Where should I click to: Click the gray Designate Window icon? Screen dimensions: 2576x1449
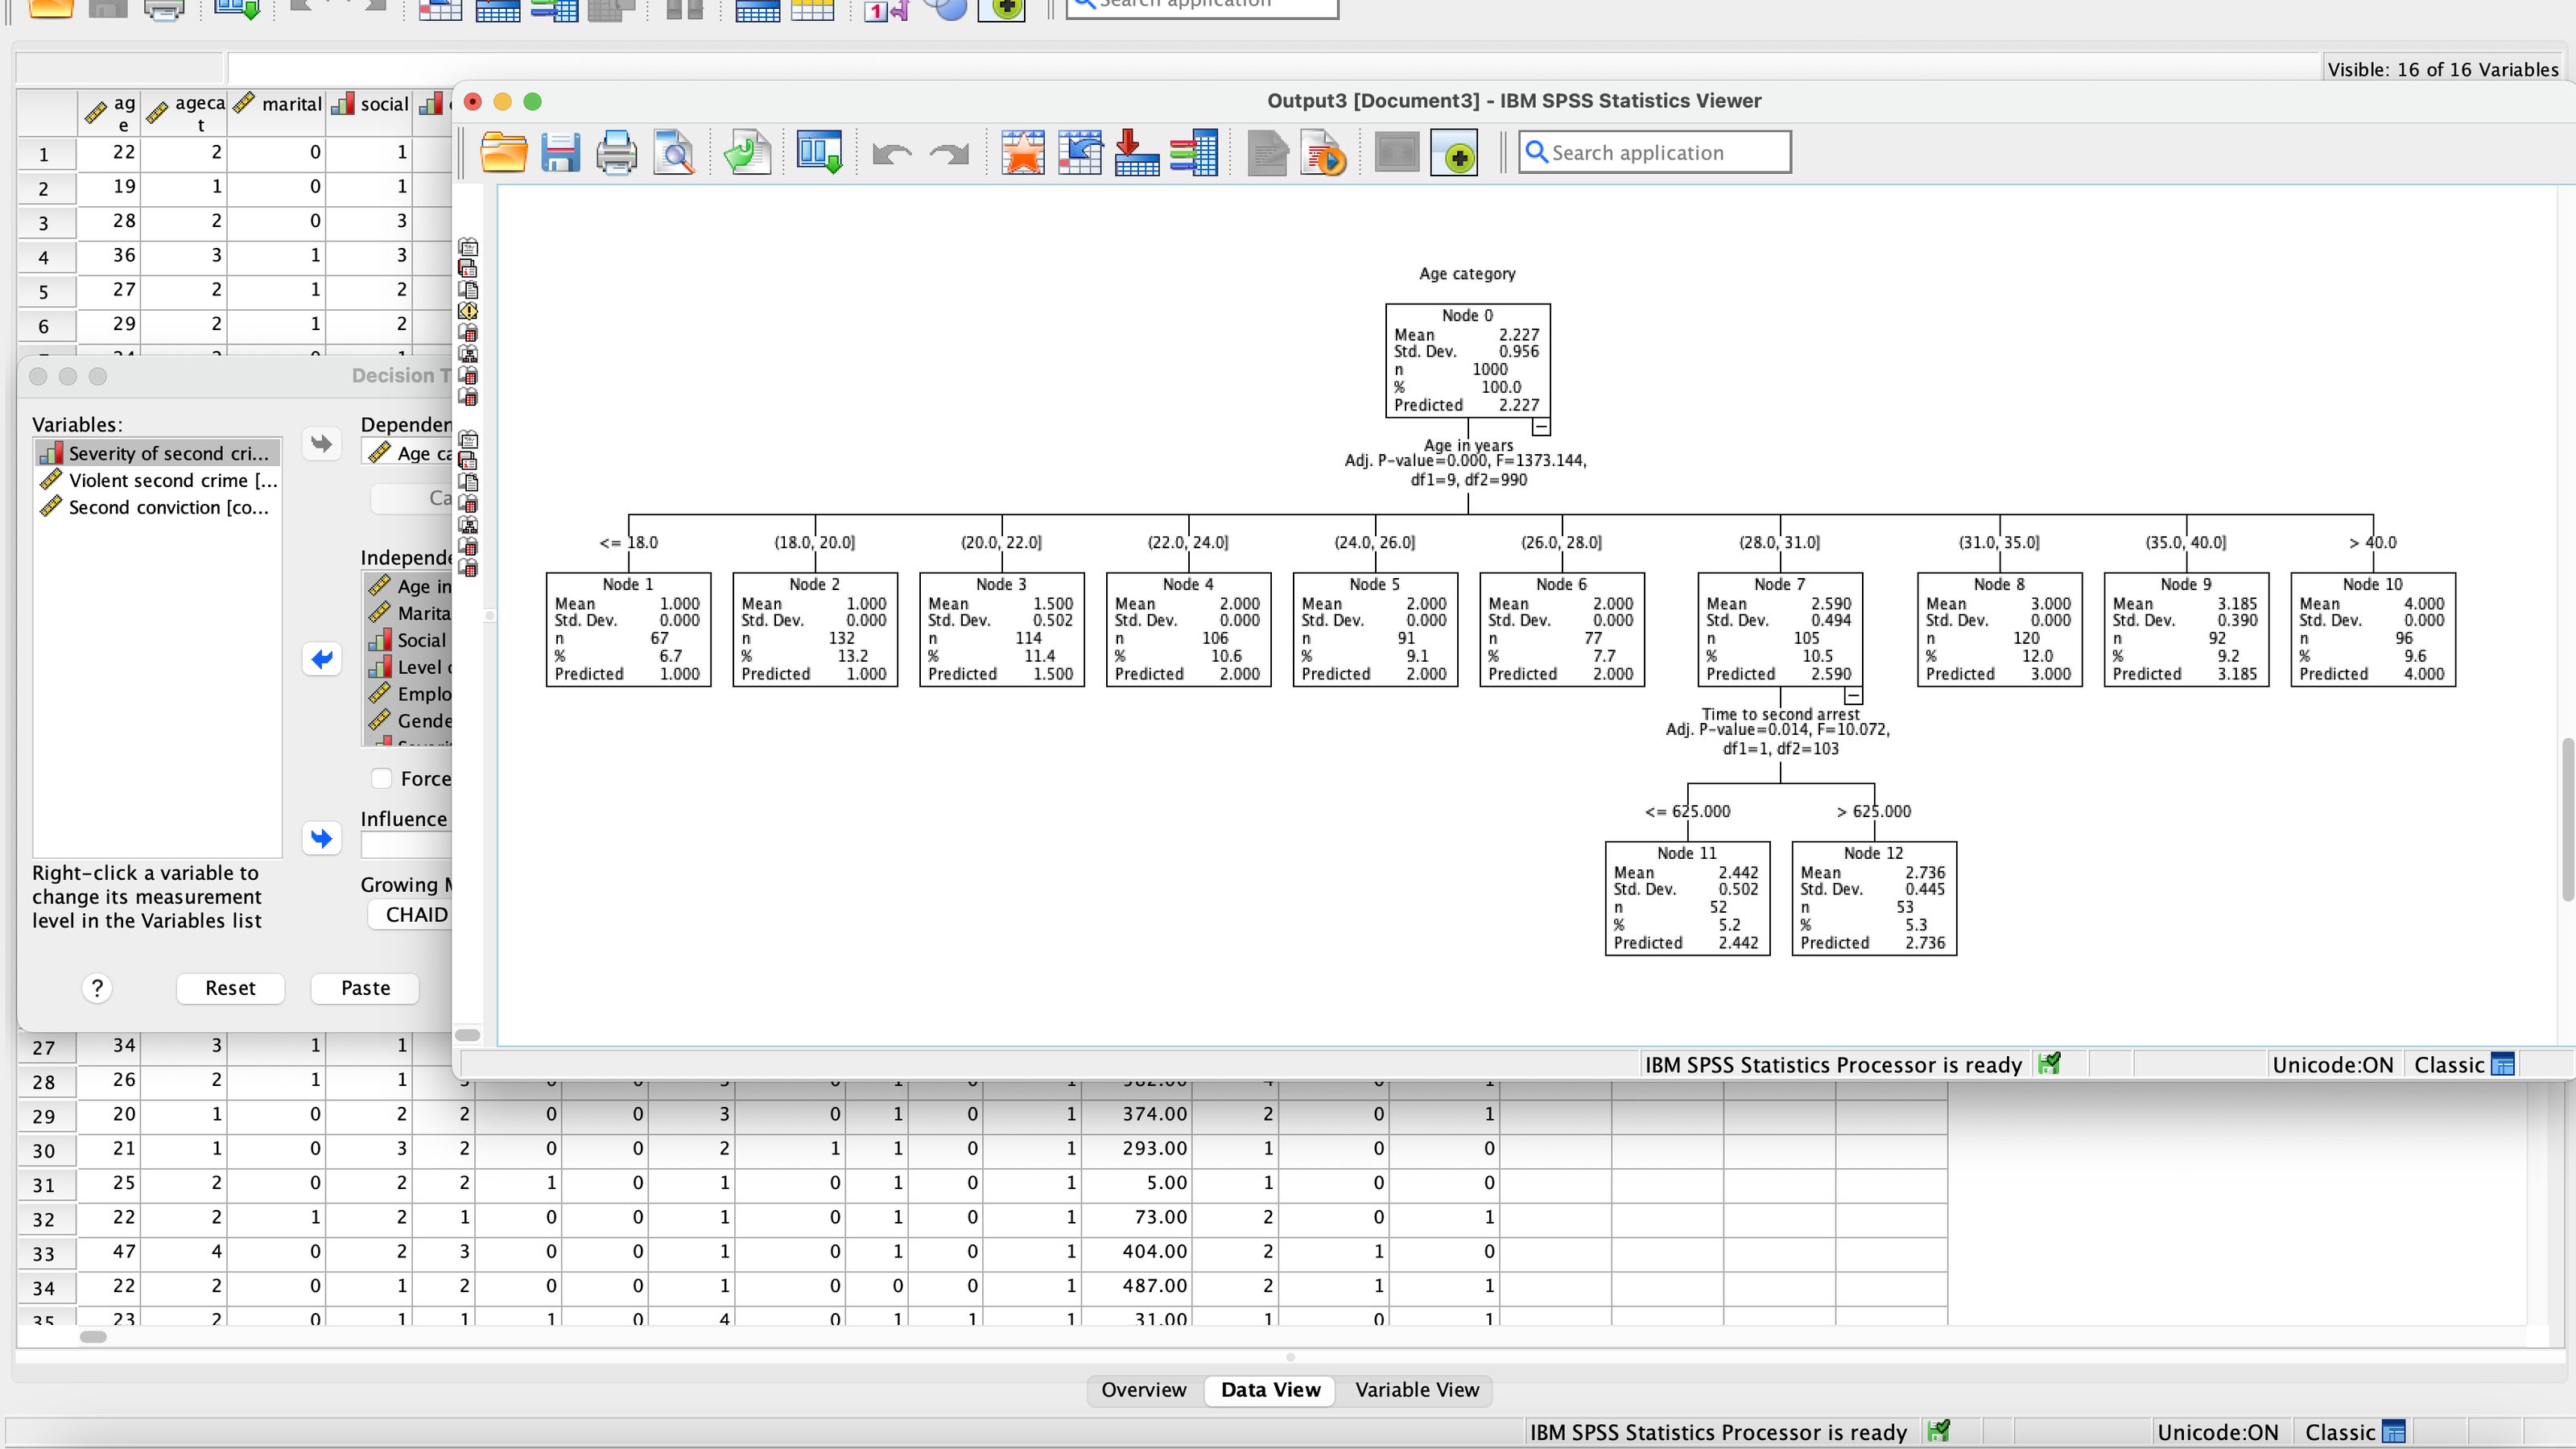point(1397,153)
